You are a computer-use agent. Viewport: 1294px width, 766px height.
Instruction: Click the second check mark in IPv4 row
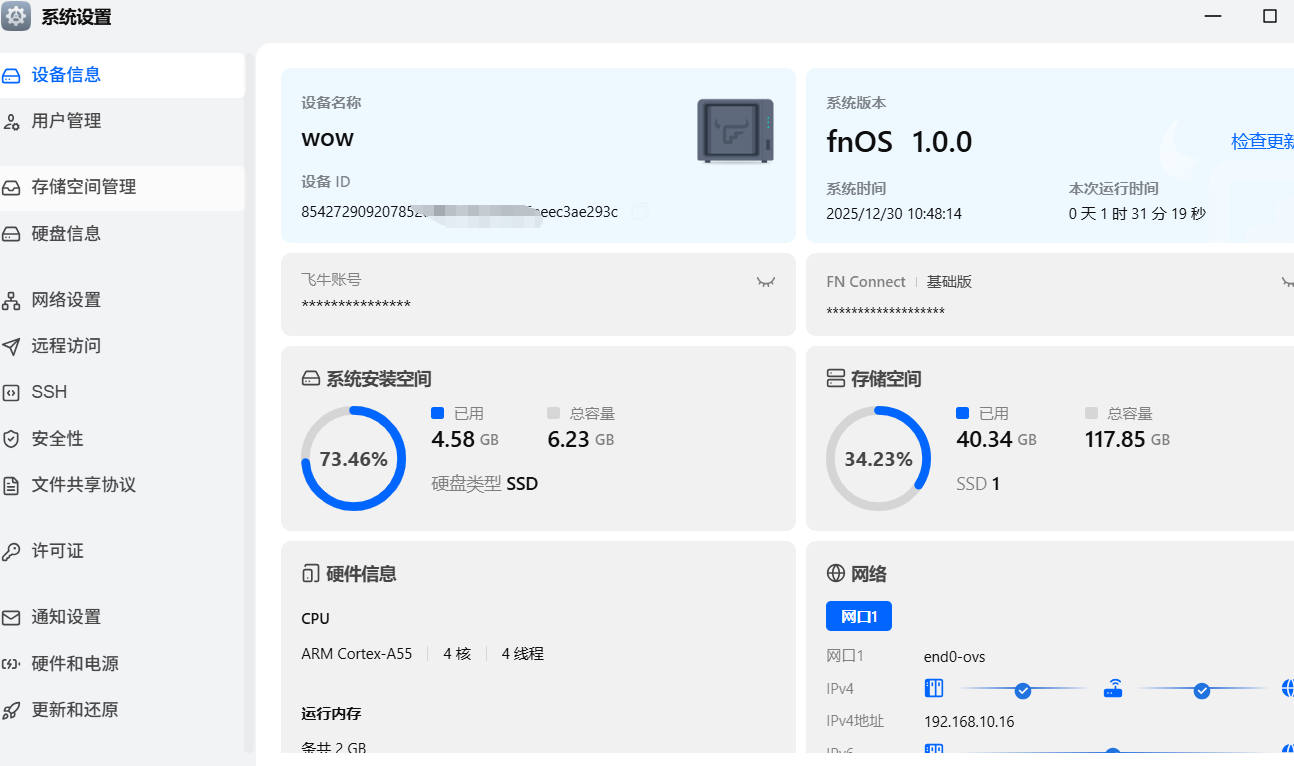(1202, 690)
